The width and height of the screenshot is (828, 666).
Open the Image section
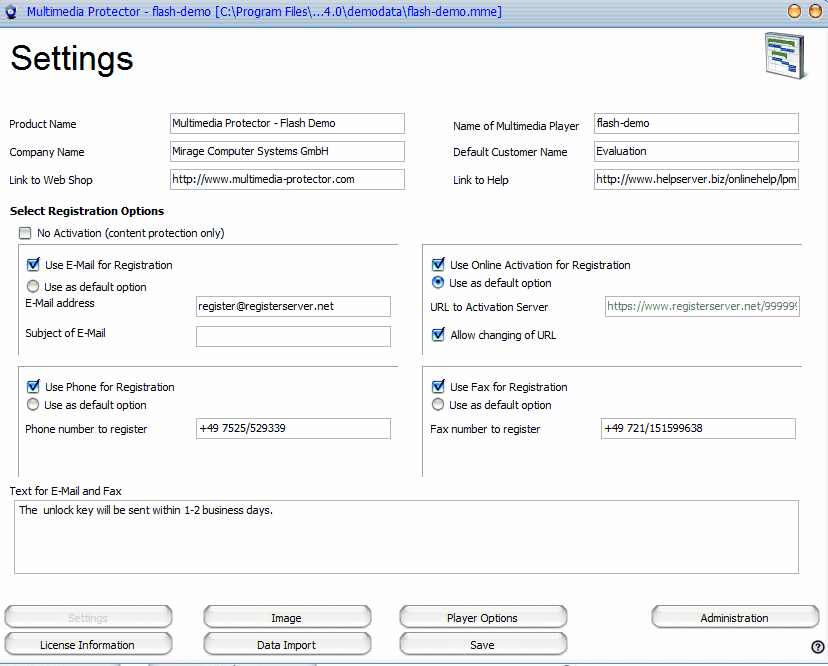(286, 618)
